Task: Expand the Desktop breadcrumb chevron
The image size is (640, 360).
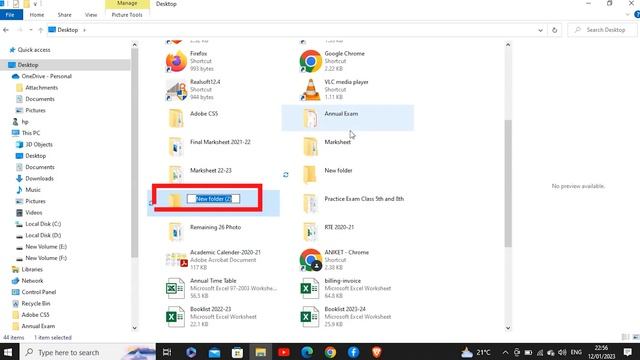Action: point(84,30)
